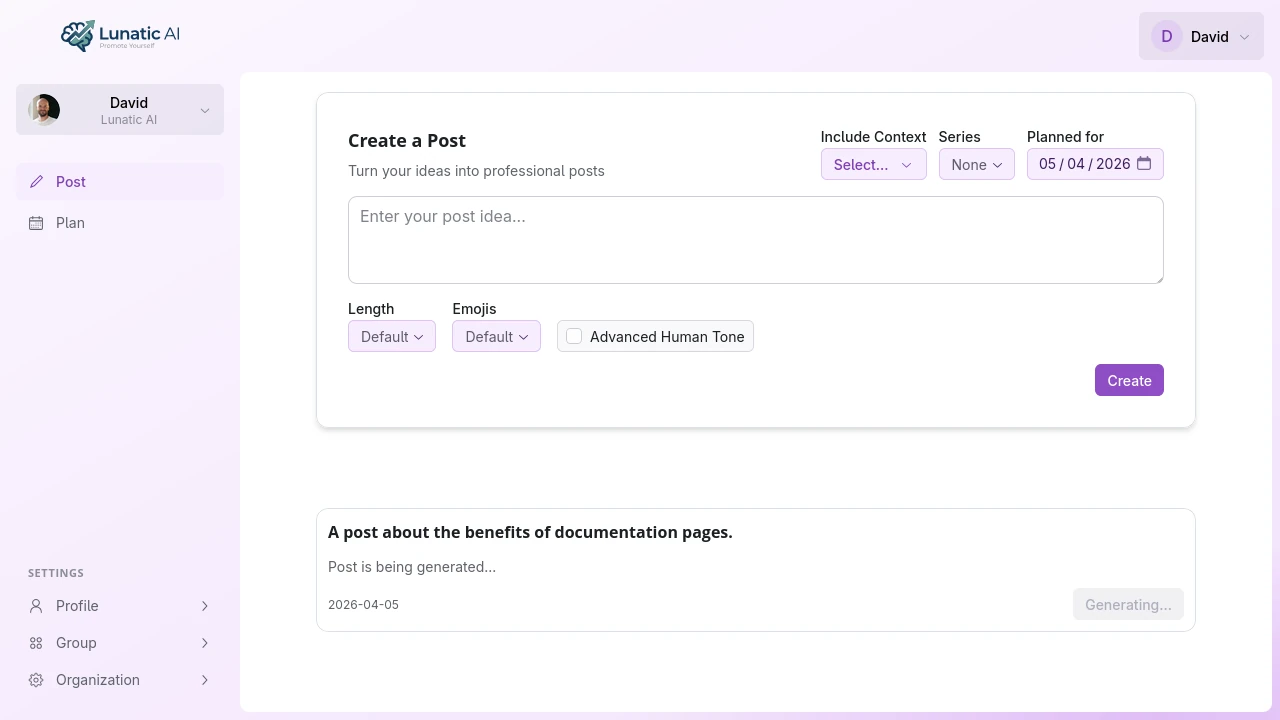Click the Create button

1129,380
